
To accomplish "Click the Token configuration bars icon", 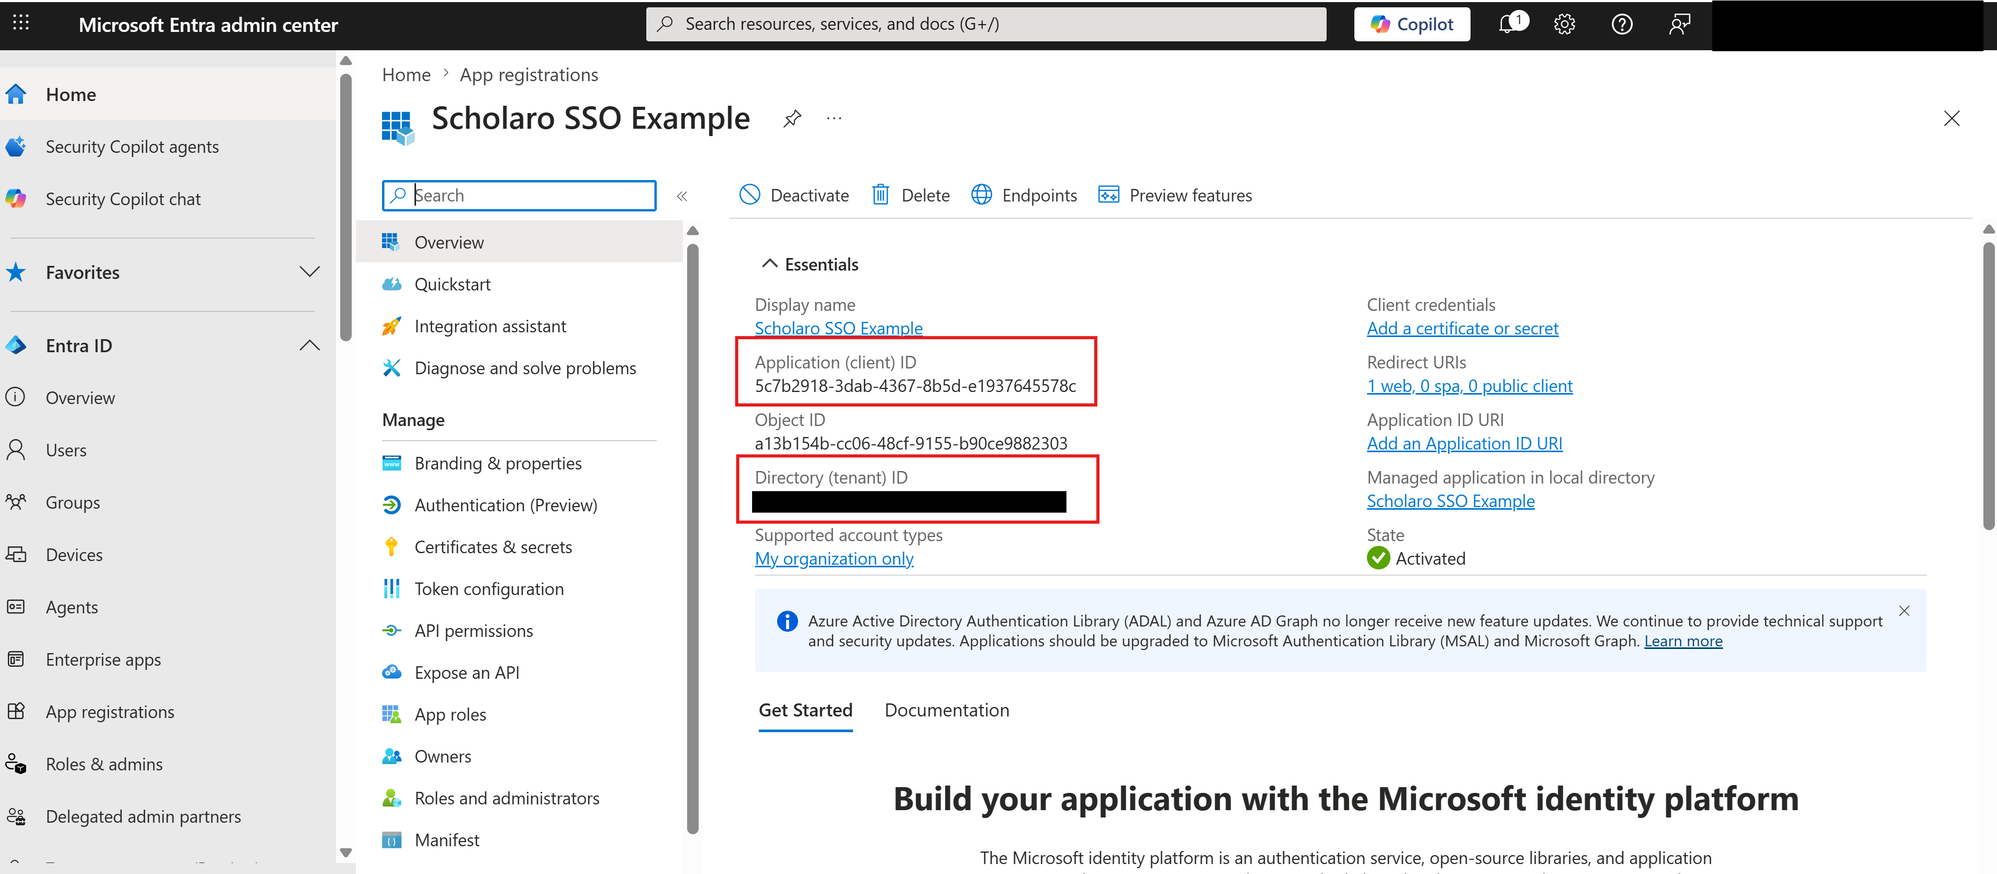I will coord(392,589).
